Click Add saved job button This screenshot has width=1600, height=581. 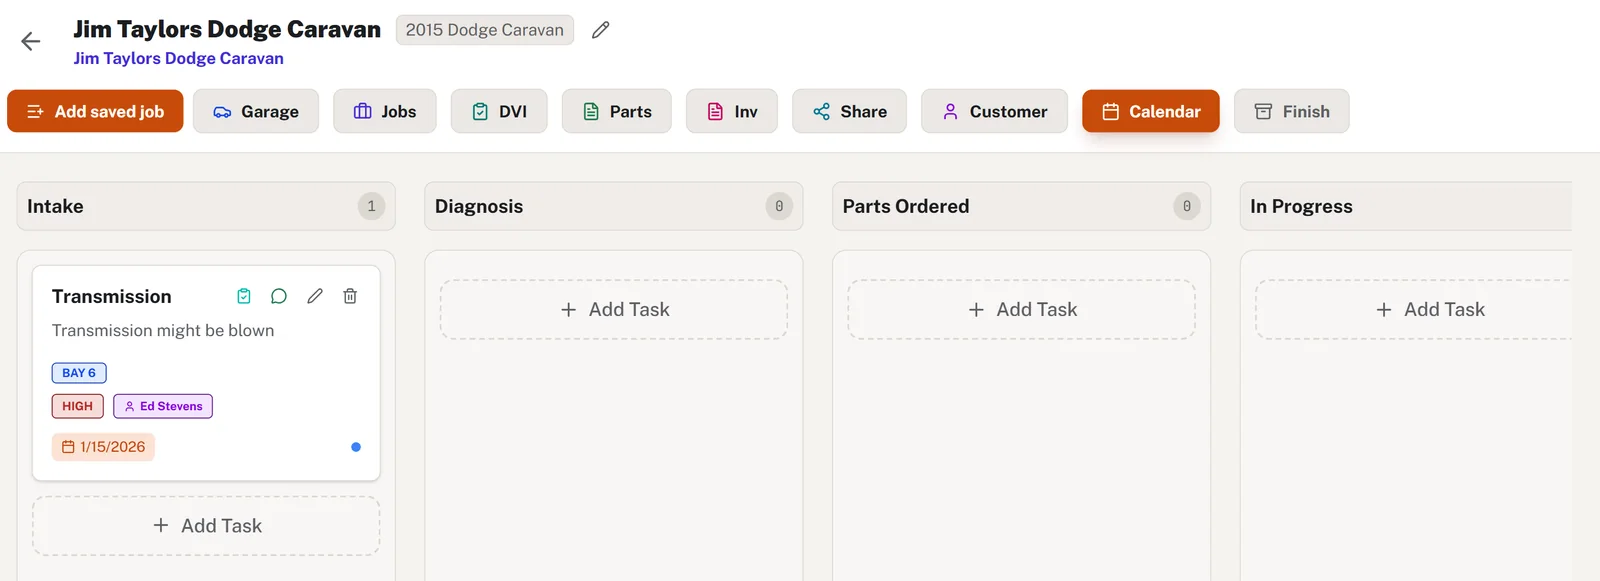tap(95, 111)
